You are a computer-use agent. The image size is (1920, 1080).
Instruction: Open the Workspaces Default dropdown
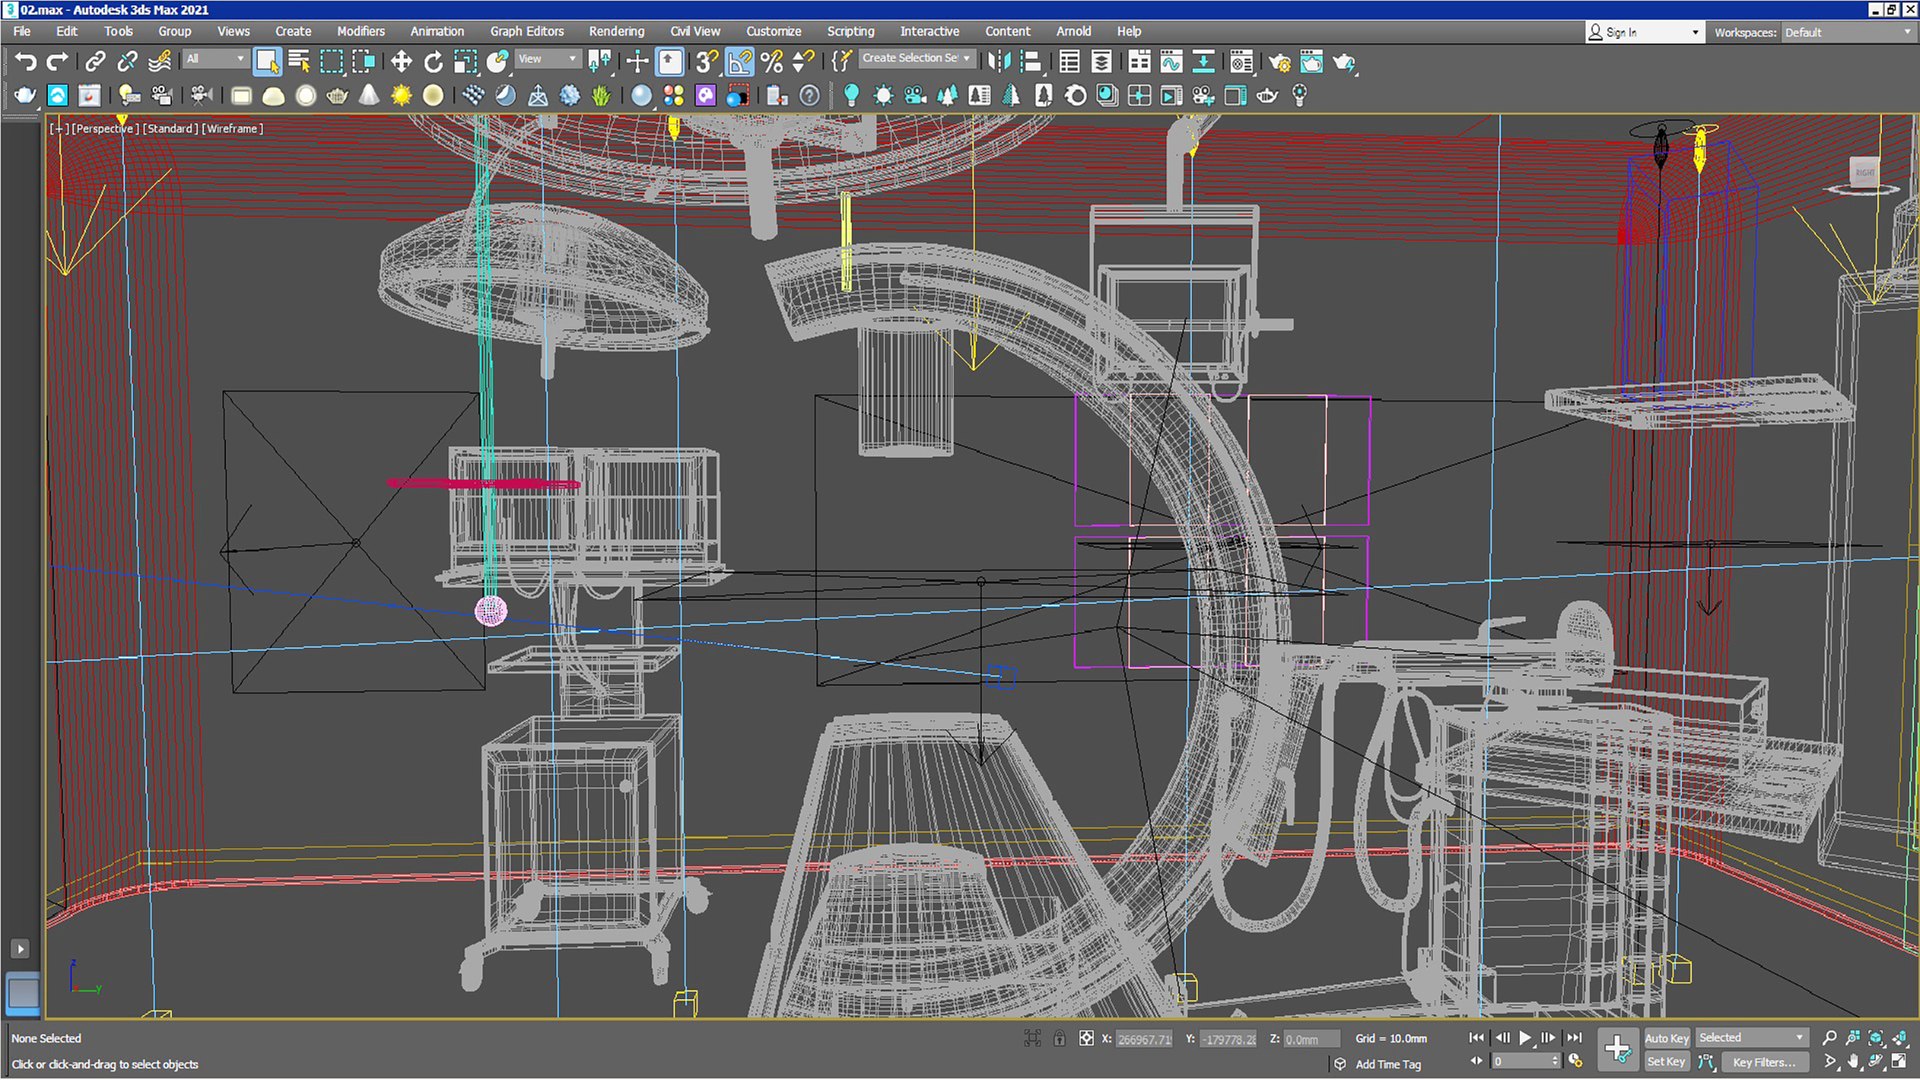1847,32
